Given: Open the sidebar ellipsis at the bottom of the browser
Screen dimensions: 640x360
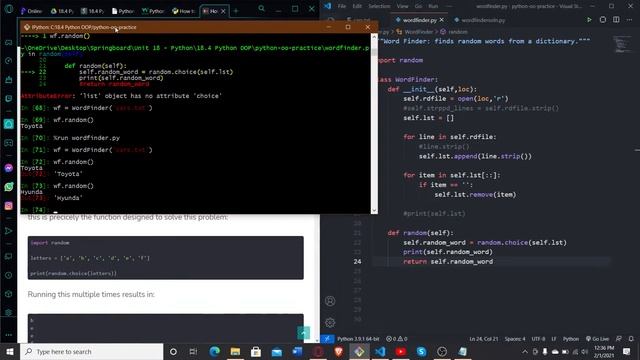Looking at the screenshot, I should pos(9,335).
